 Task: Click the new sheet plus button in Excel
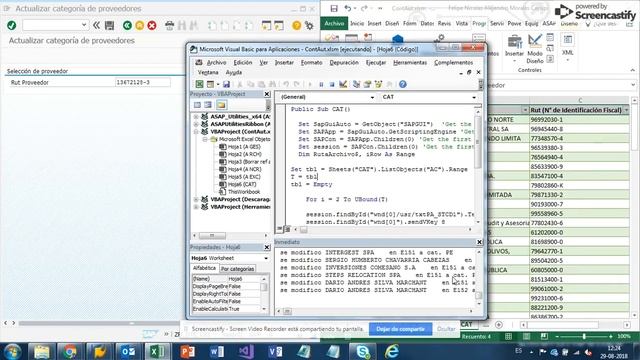(x=499, y=325)
